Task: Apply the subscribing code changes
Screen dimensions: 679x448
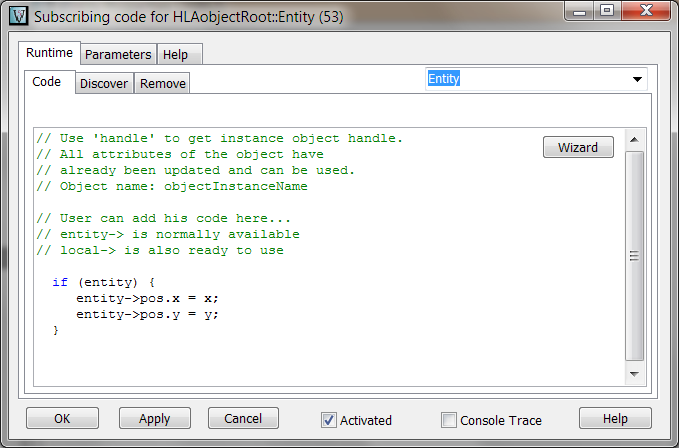Action: pos(155,419)
